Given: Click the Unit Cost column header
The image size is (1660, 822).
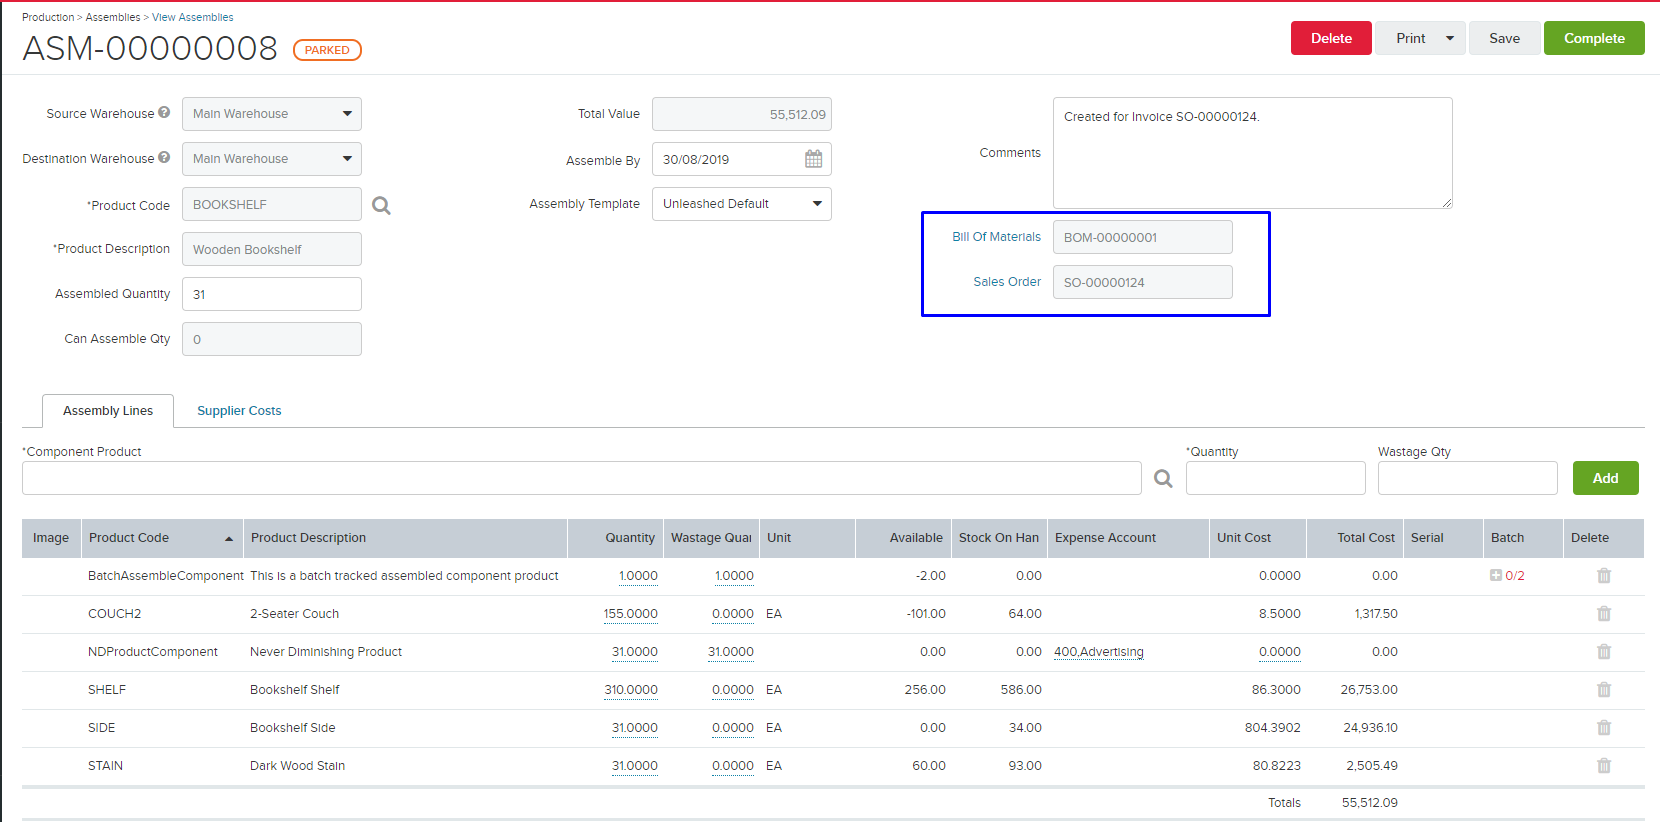Looking at the screenshot, I should [x=1257, y=538].
